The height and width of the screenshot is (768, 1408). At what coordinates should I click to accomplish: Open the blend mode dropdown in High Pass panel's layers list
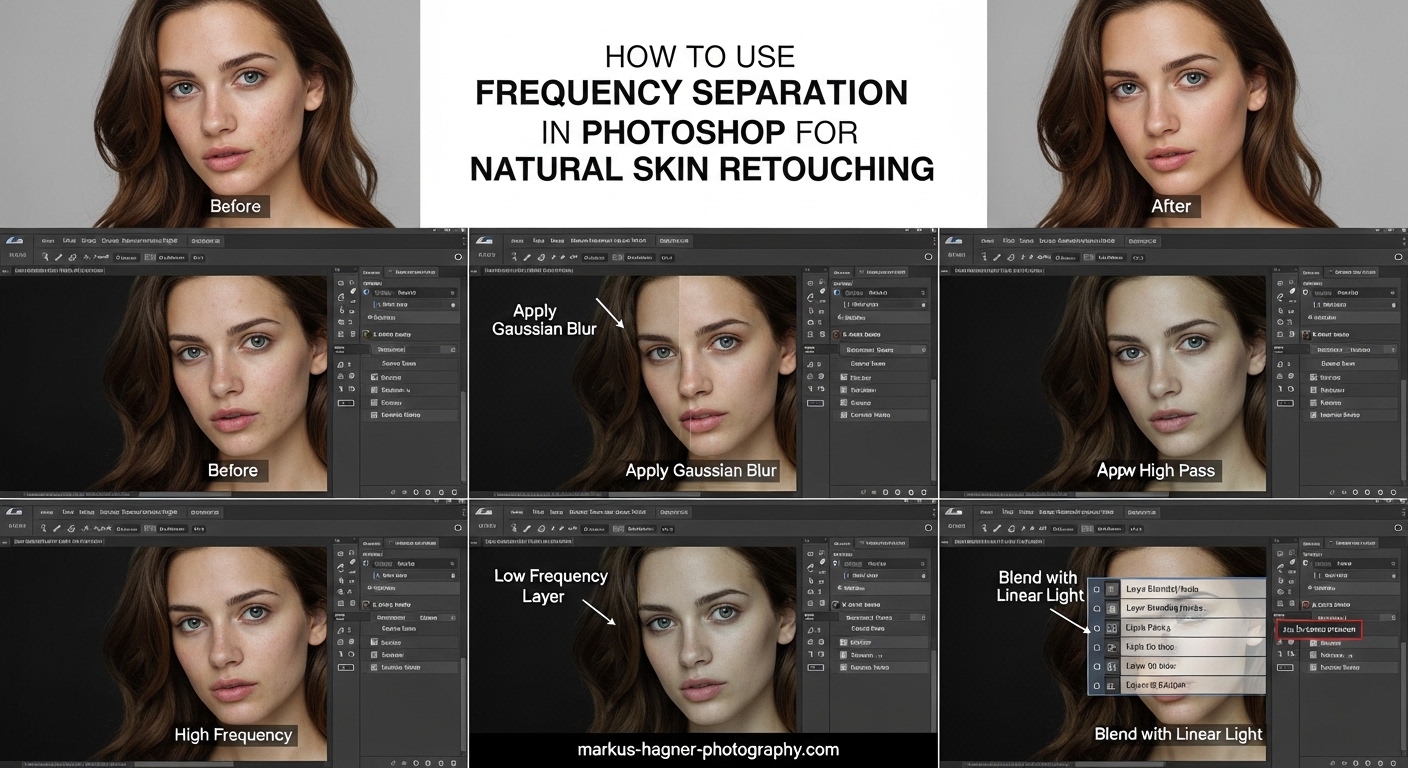[1354, 350]
